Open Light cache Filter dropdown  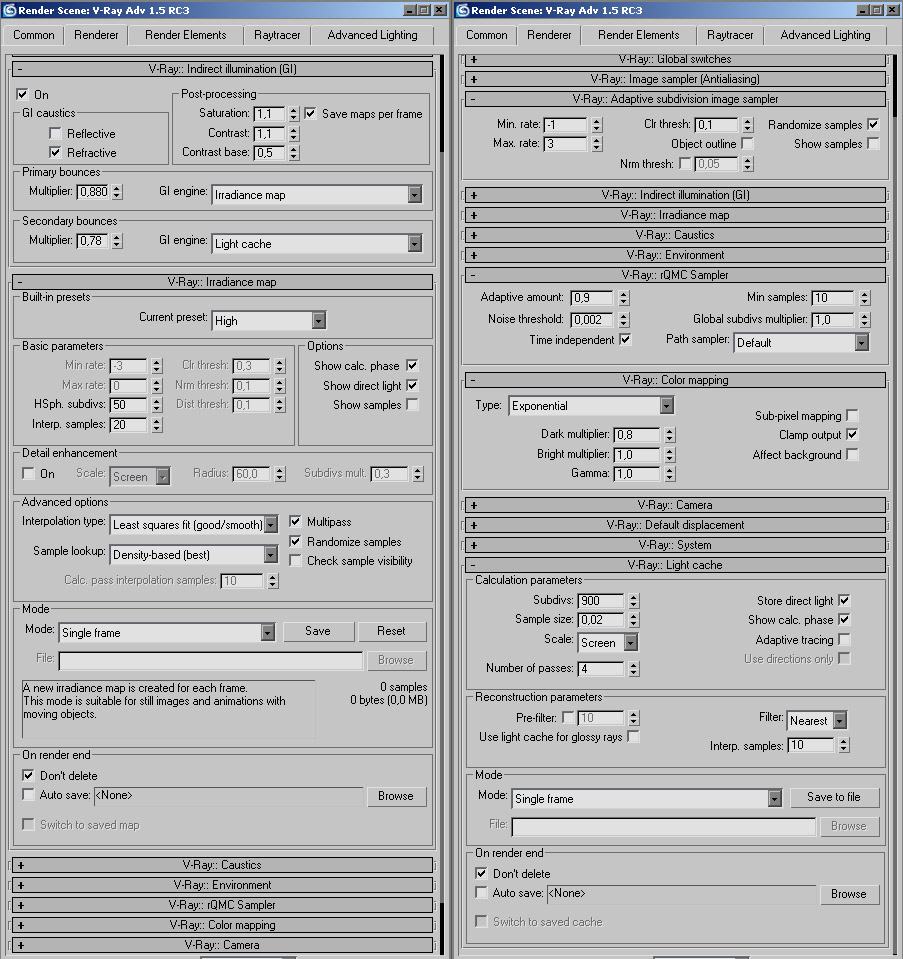(817, 720)
